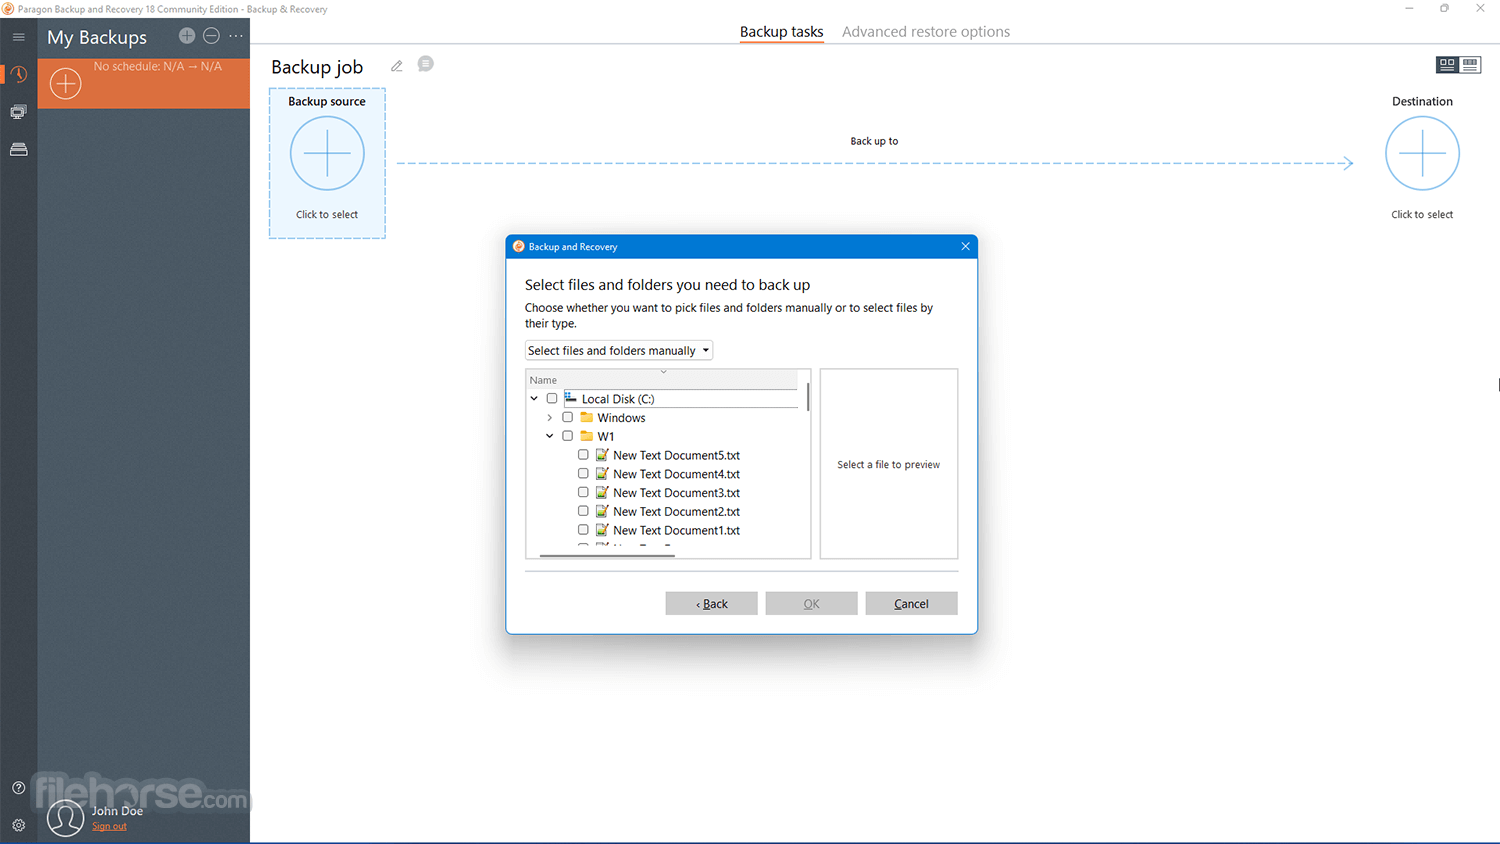Click the John Doe user name
The image size is (1500, 844).
point(117,811)
